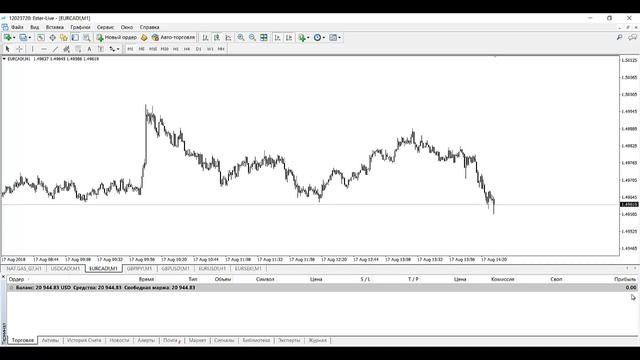Sort orders by Символ column header
The image size is (640, 360).
265,279
